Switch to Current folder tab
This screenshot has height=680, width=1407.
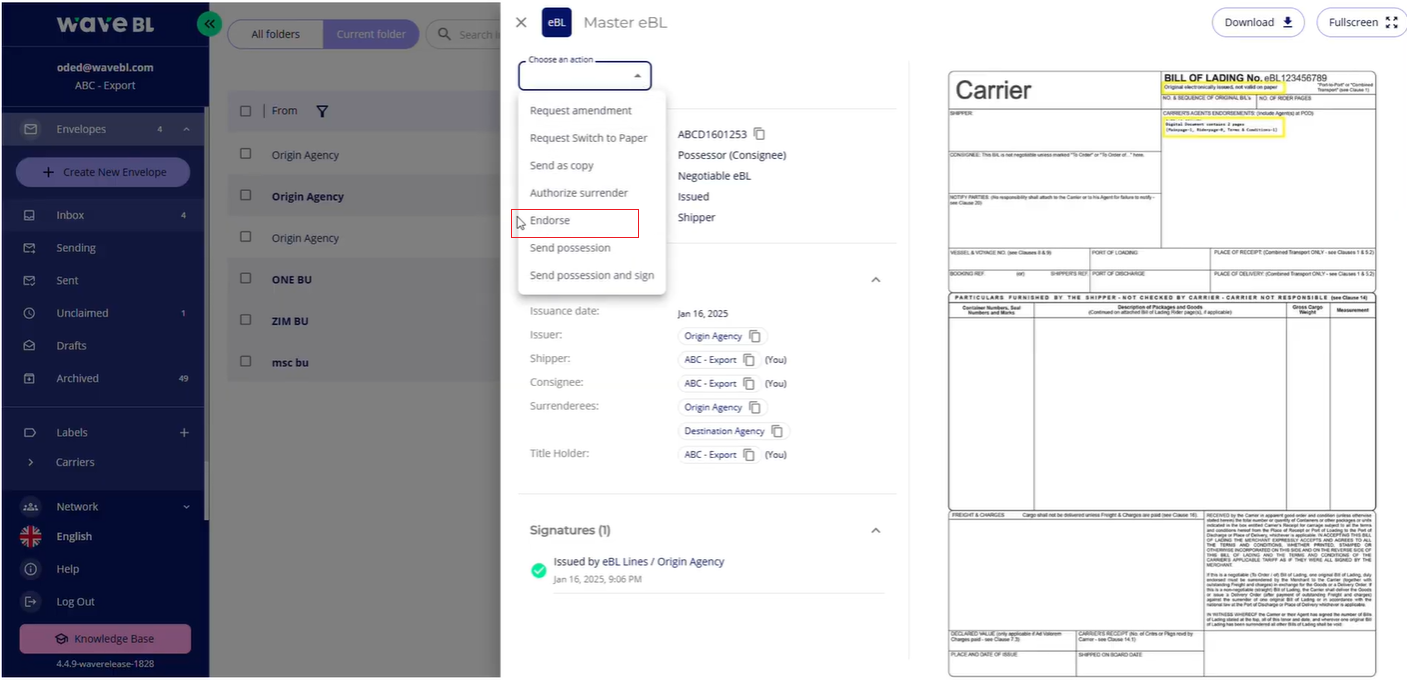click(x=371, y=34)
